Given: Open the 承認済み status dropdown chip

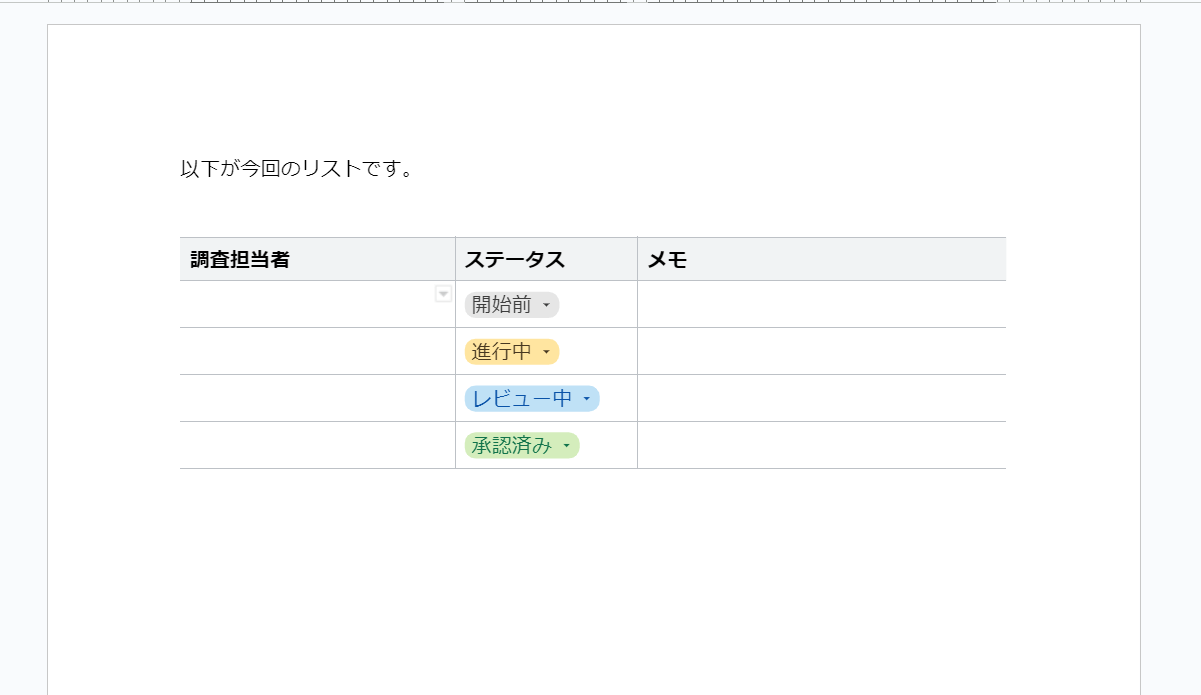Looking at the screenshot, I should click(x=521, y=446).
